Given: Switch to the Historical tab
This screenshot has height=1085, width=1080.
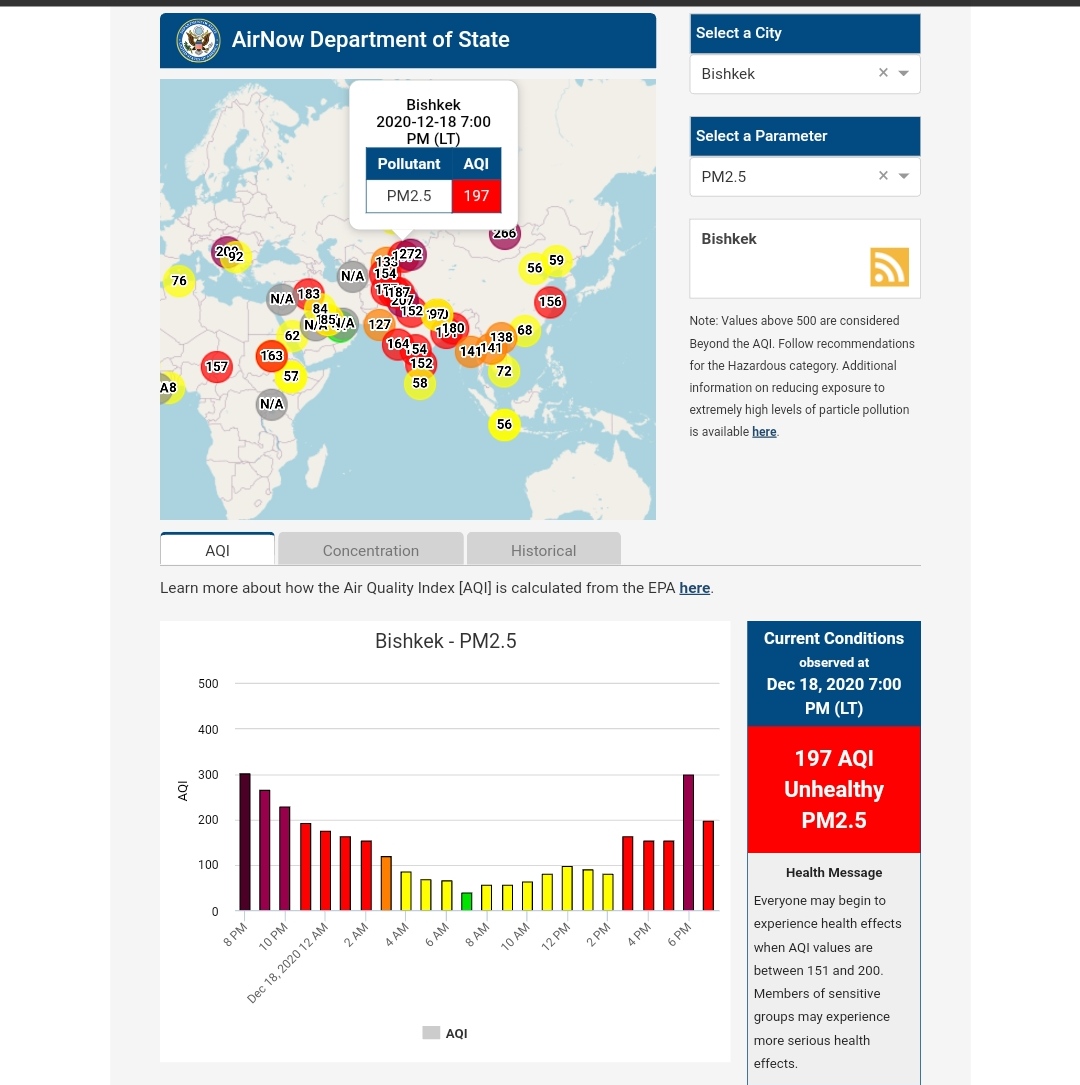Looking at the screenshot, I should (543, 550).
